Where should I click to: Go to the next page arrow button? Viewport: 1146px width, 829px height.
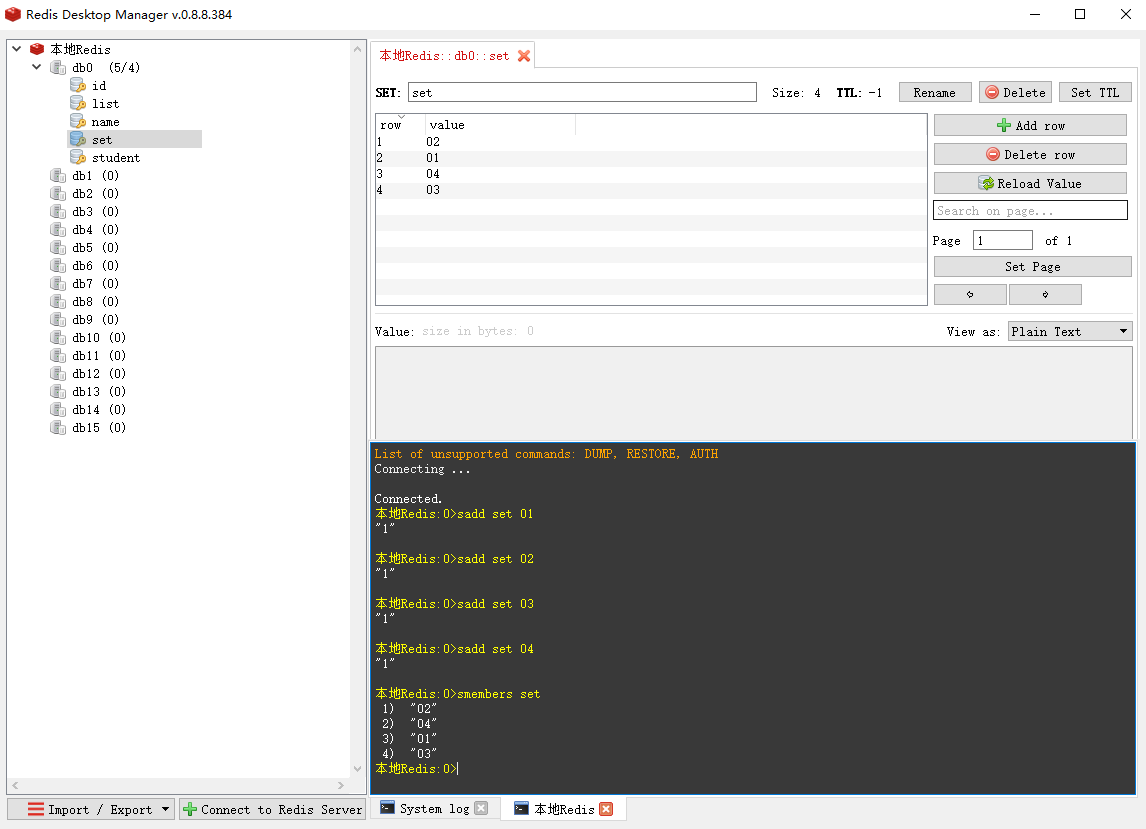[1045, 295]
